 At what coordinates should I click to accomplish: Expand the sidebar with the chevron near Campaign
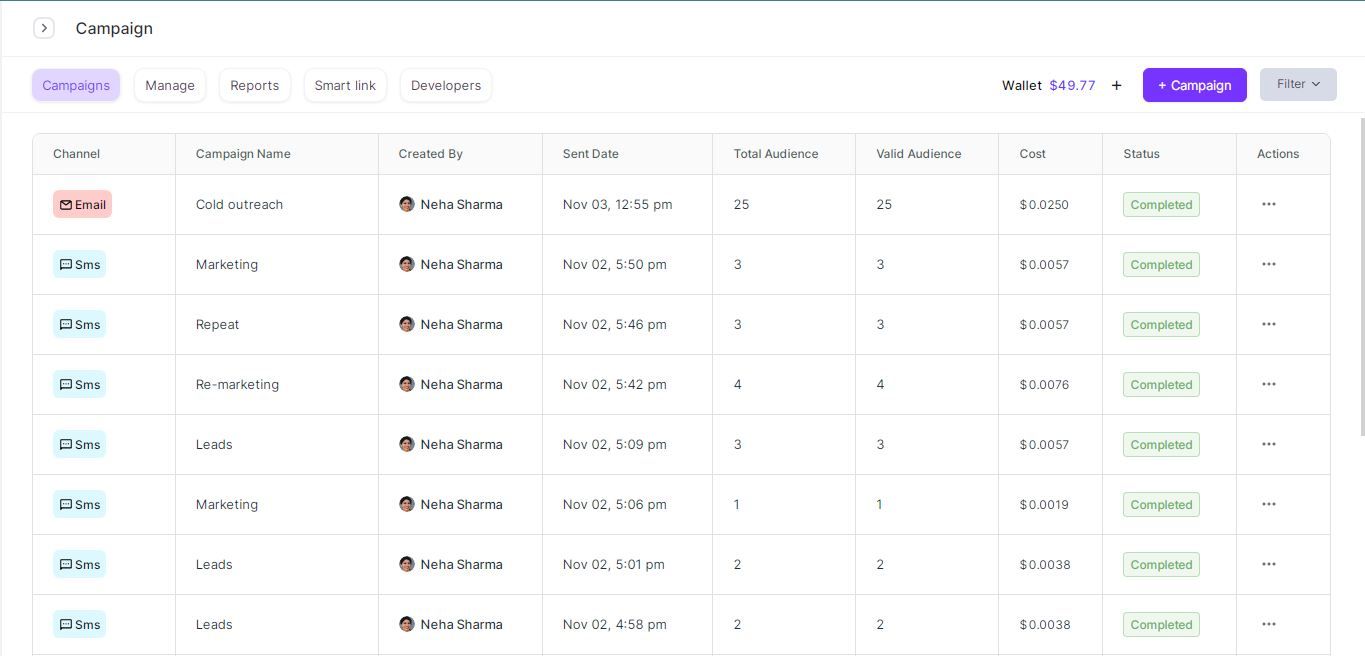pos(44,28)
